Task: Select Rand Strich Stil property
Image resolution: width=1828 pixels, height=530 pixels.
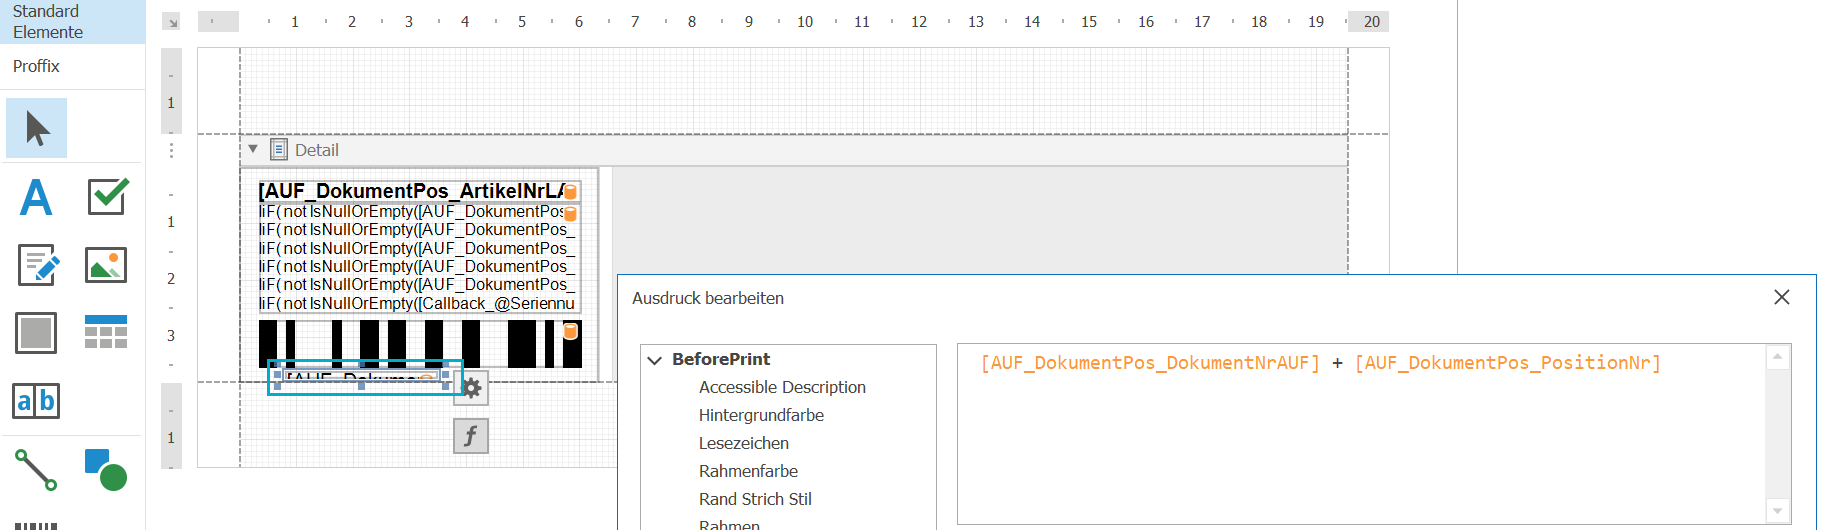Action: coord(755,499)
